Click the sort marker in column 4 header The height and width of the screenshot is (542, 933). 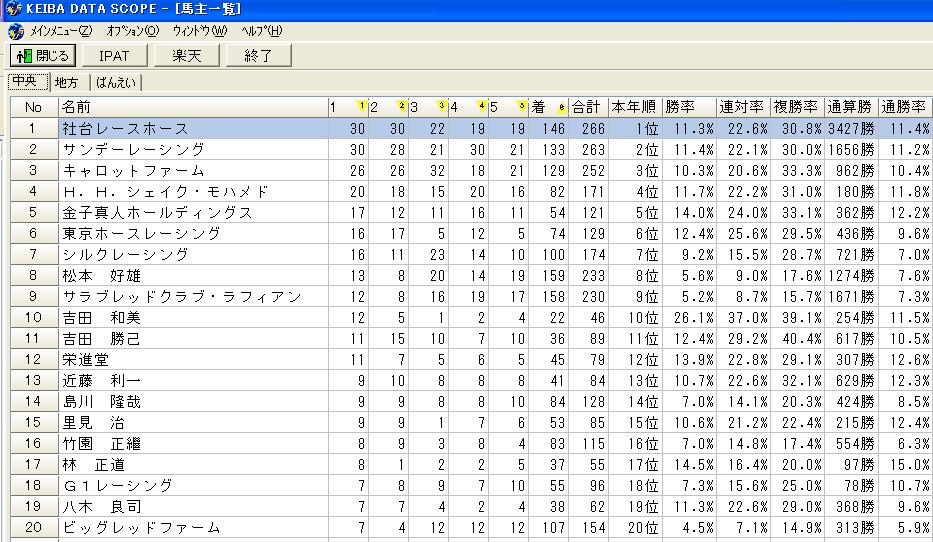[x=482, y=106]
